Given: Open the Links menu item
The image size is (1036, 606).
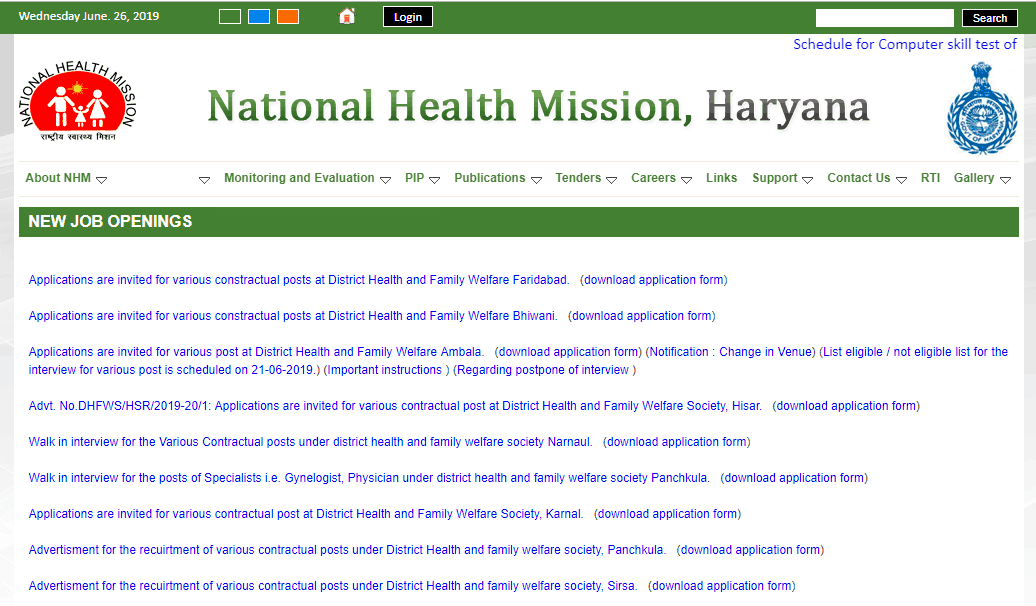Looking at the screenshot, I should pos(721,178).
